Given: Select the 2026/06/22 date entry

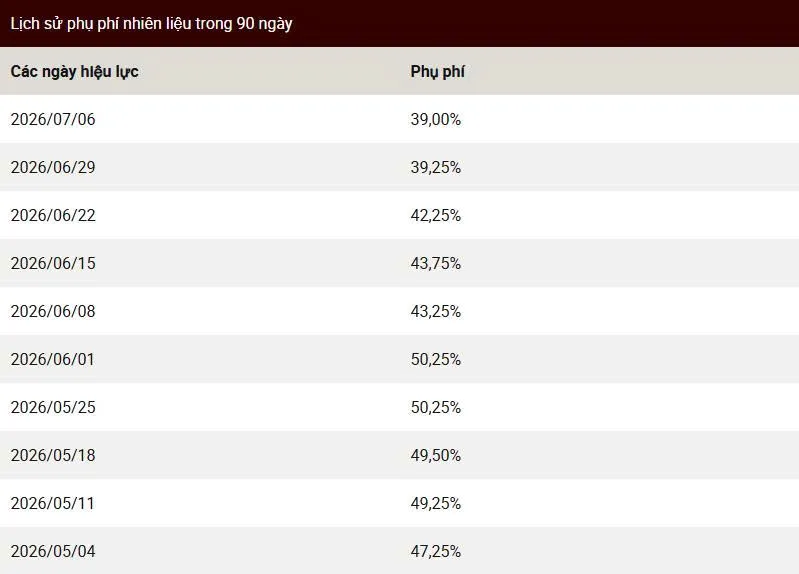Looking at the screenshot, I should (53, 215).
